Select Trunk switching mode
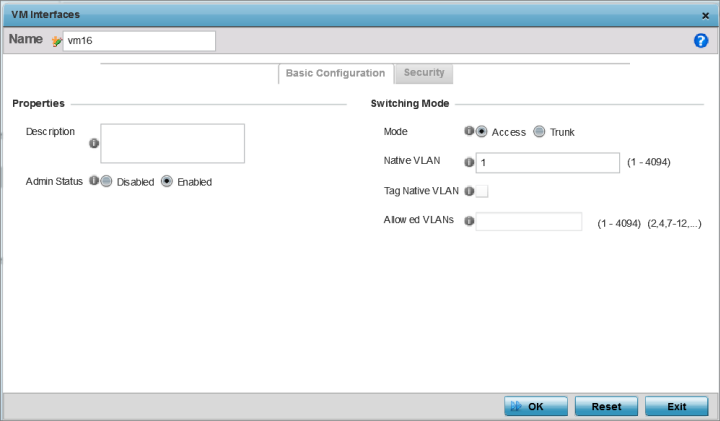Image resolution: width=720 pixels, height=421 pixels. (539, 132)
